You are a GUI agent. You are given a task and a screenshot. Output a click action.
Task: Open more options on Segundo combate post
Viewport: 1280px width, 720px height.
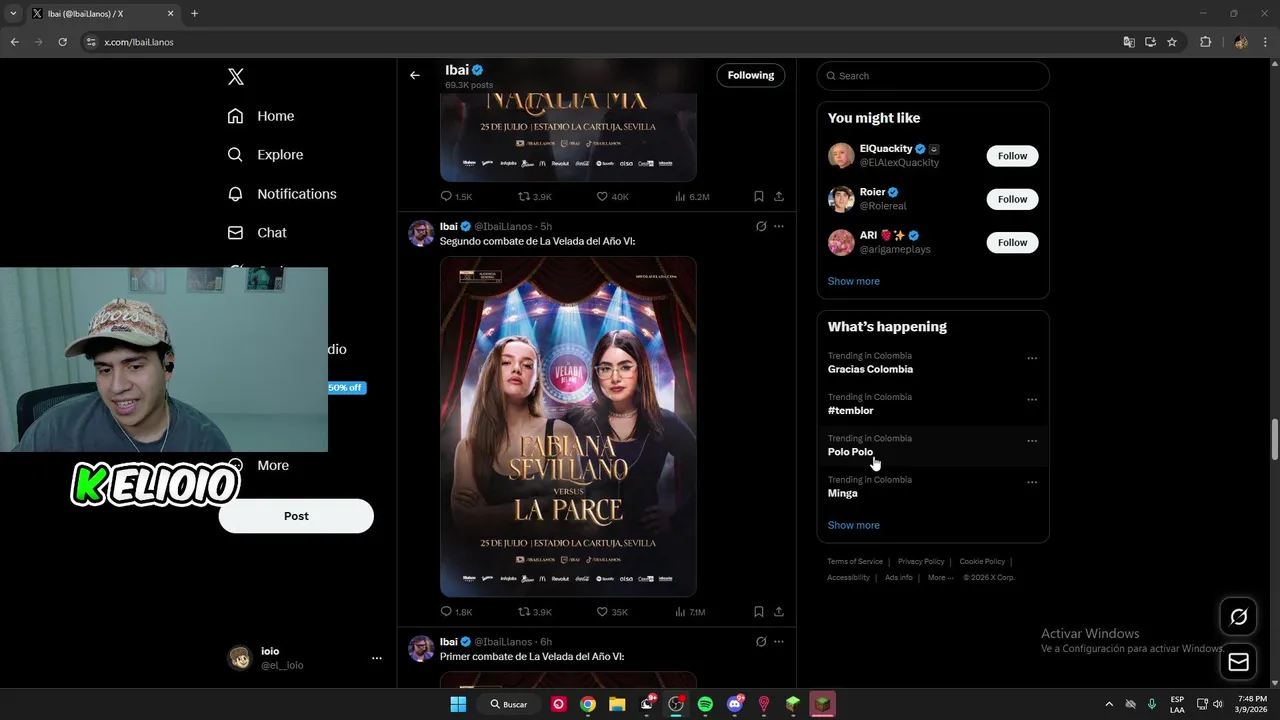[779, 227]
